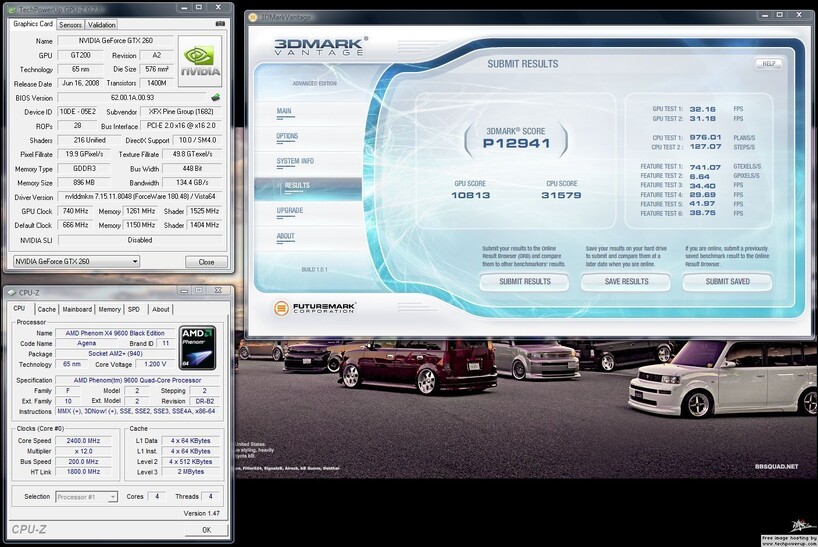This screenshot has width=818, height=547.
Task: Click the SUBMIT SAVED button
Action: (x=727, y=282)
